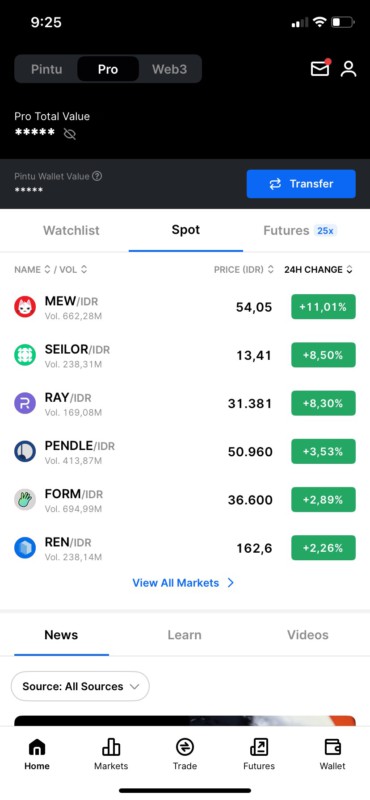Tap the PENDLE +3,53% change badge

point(324,452)
